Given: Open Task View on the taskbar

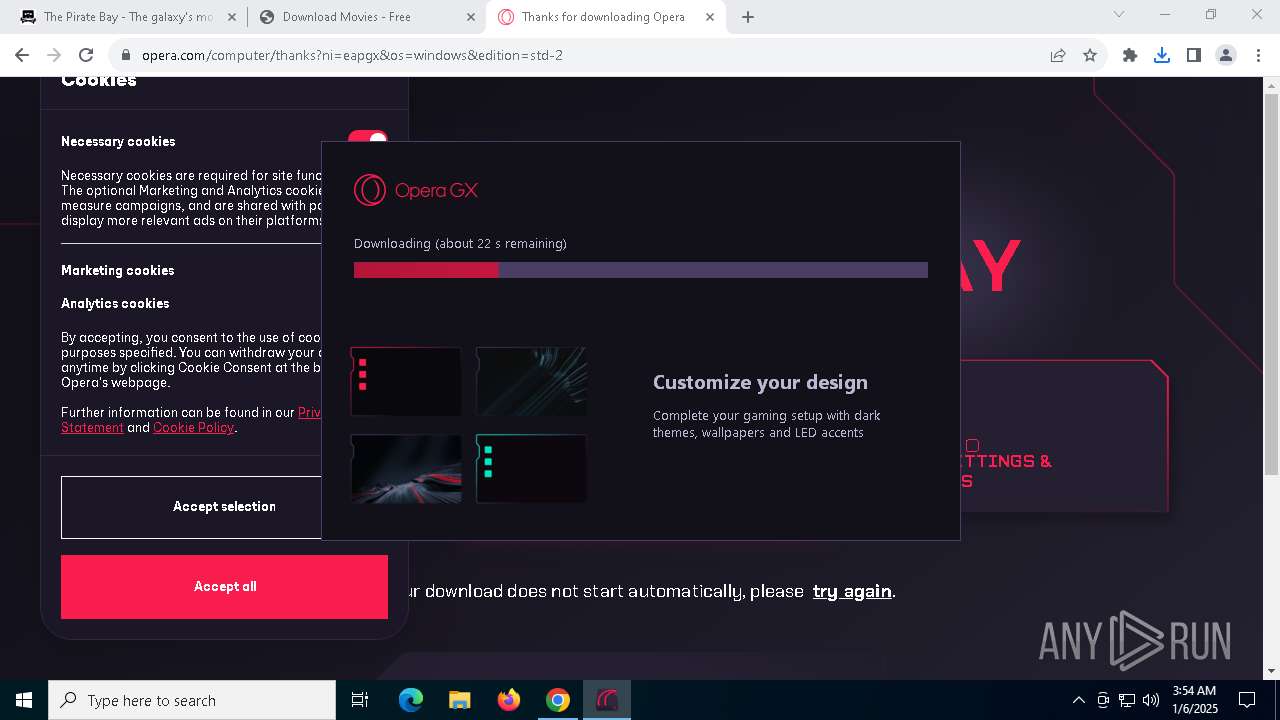Looking at the screenshot, I should (360, 700).
